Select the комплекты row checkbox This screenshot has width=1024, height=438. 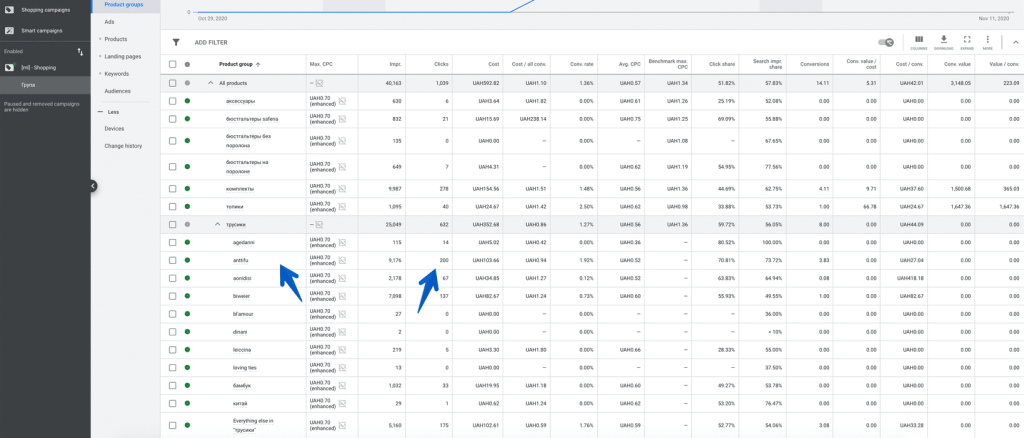pyautogui.click(x=173, y=188)
